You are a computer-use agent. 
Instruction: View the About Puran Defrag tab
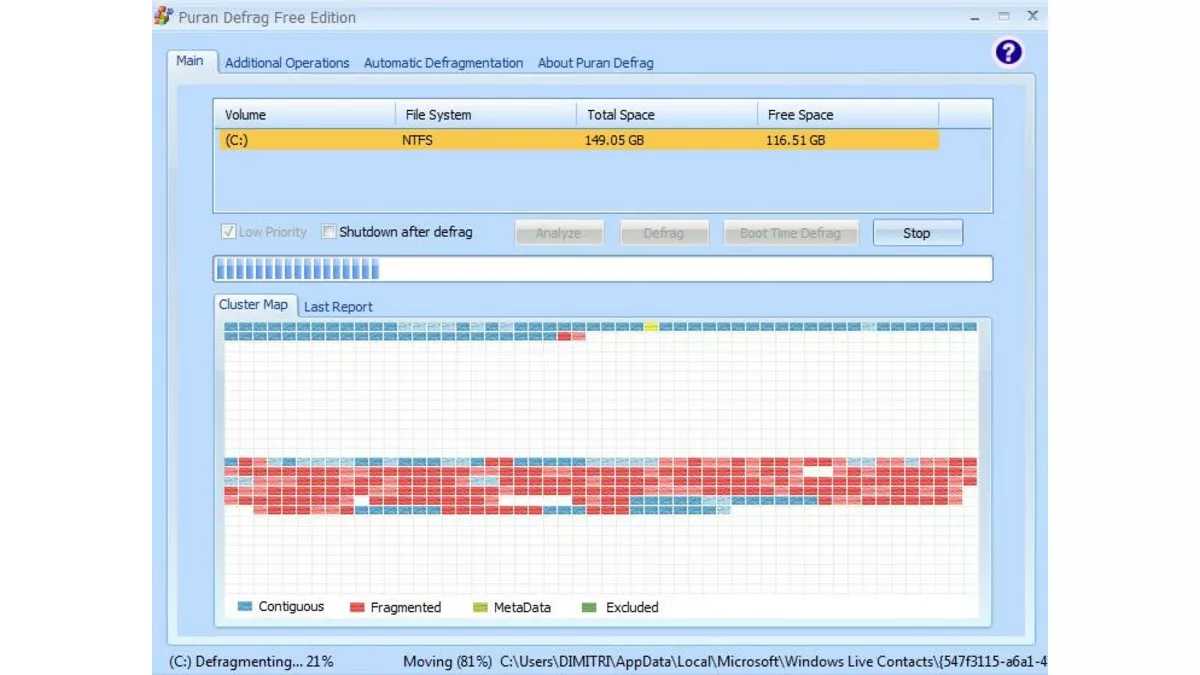tap(595, 62)
